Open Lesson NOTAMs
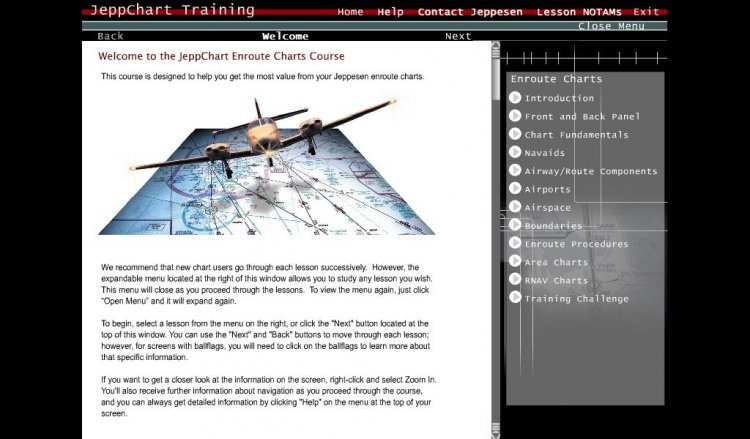Viewport: 750px width, 439px height. tap(579, 12)
